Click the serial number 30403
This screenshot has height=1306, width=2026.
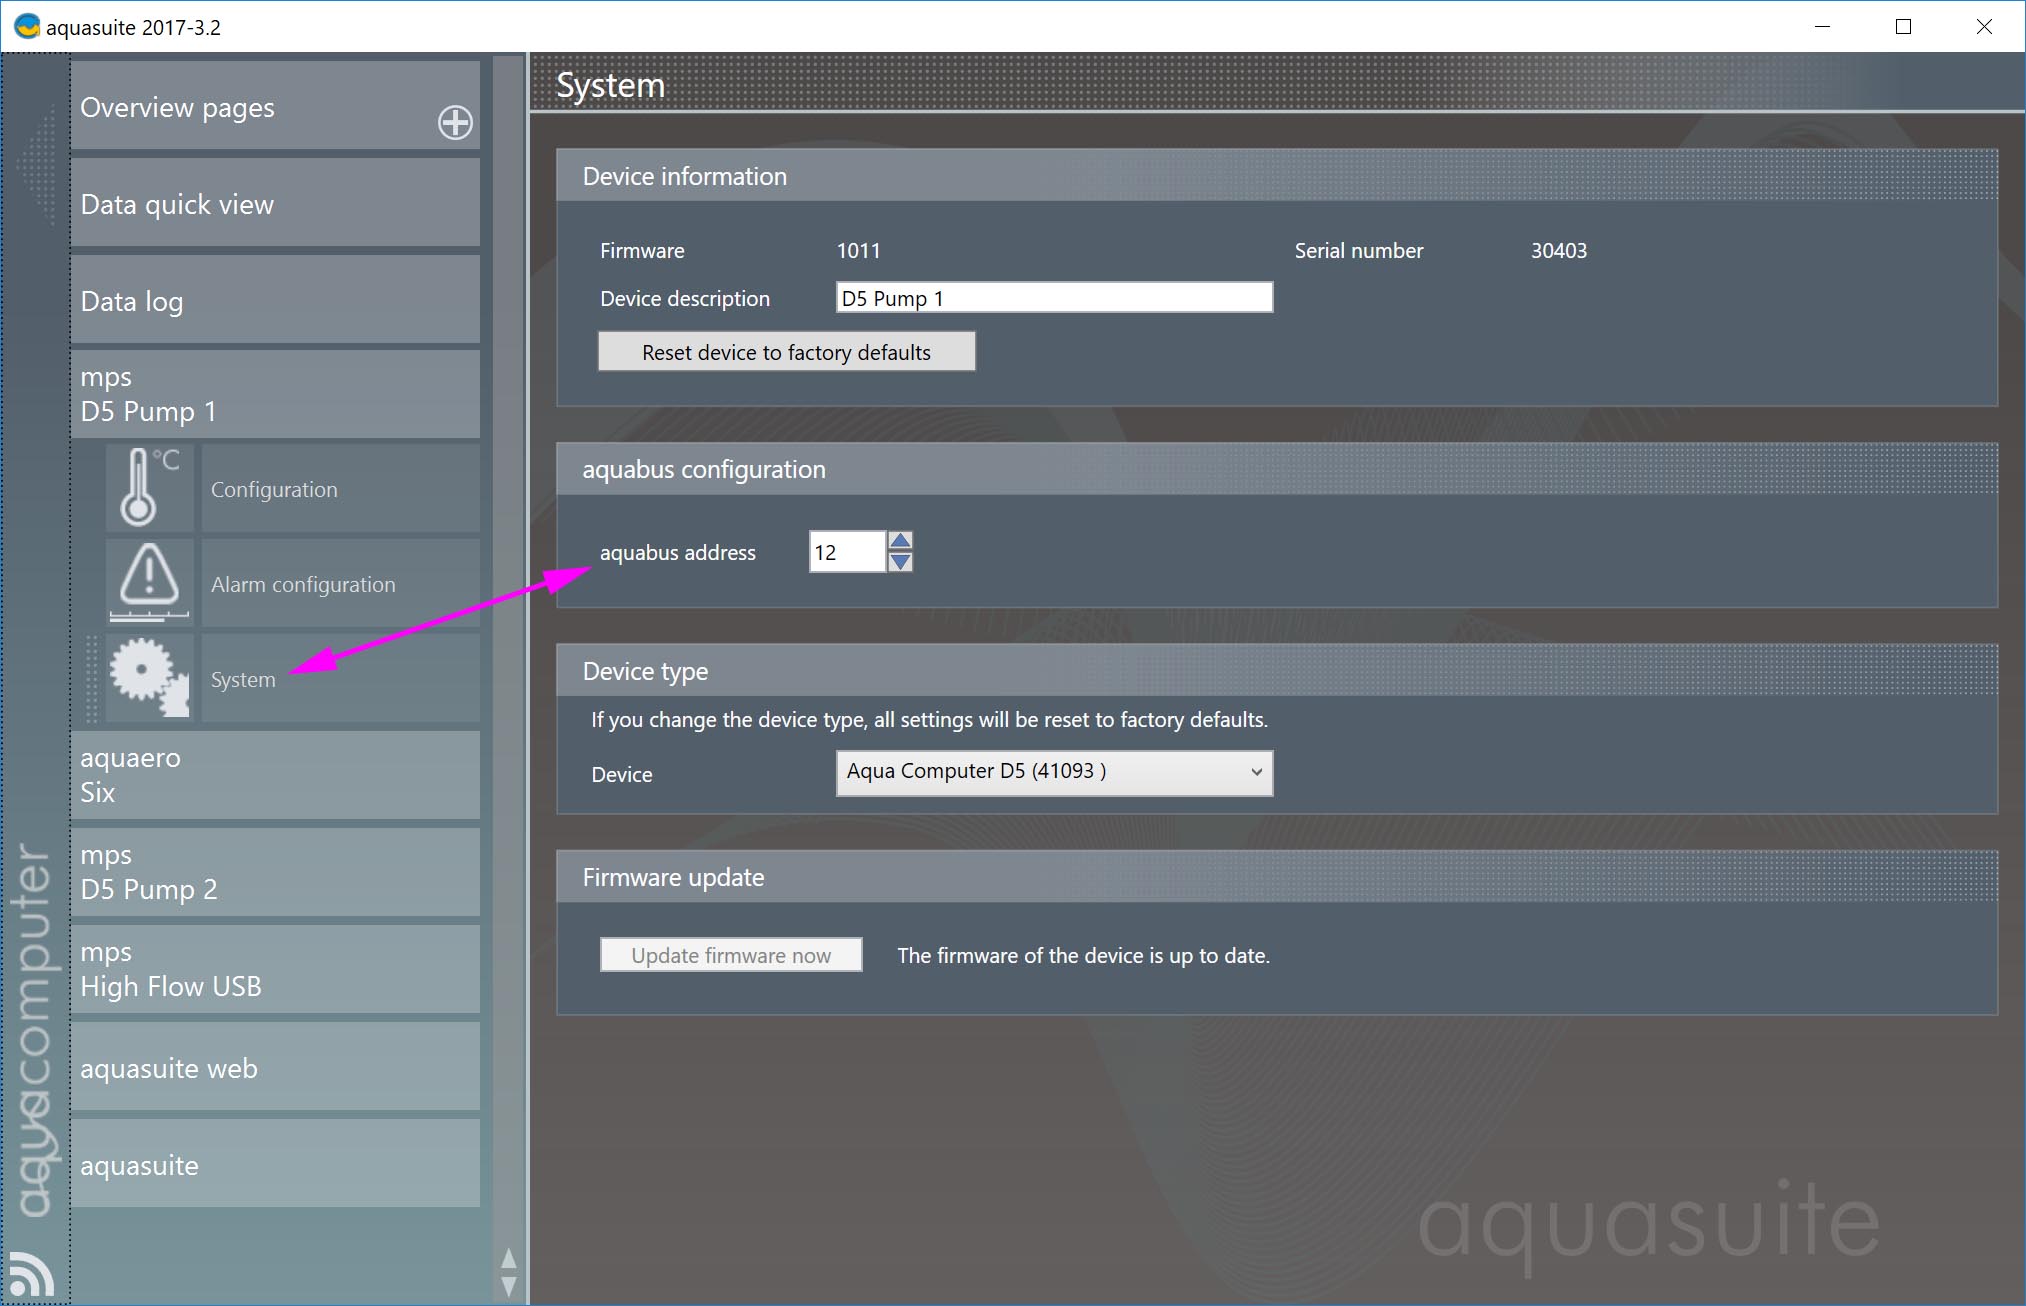(1559, 250)
